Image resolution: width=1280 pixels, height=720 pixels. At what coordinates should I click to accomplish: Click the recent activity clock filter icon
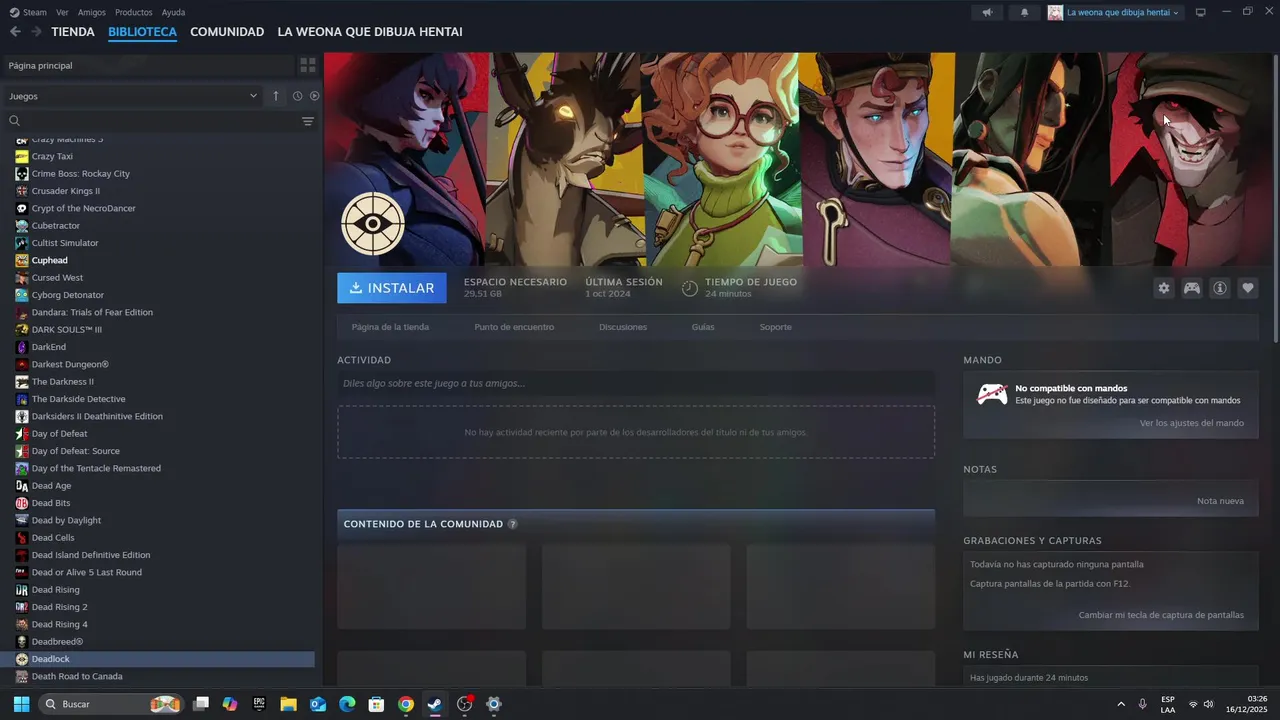(x=297, y=96)
